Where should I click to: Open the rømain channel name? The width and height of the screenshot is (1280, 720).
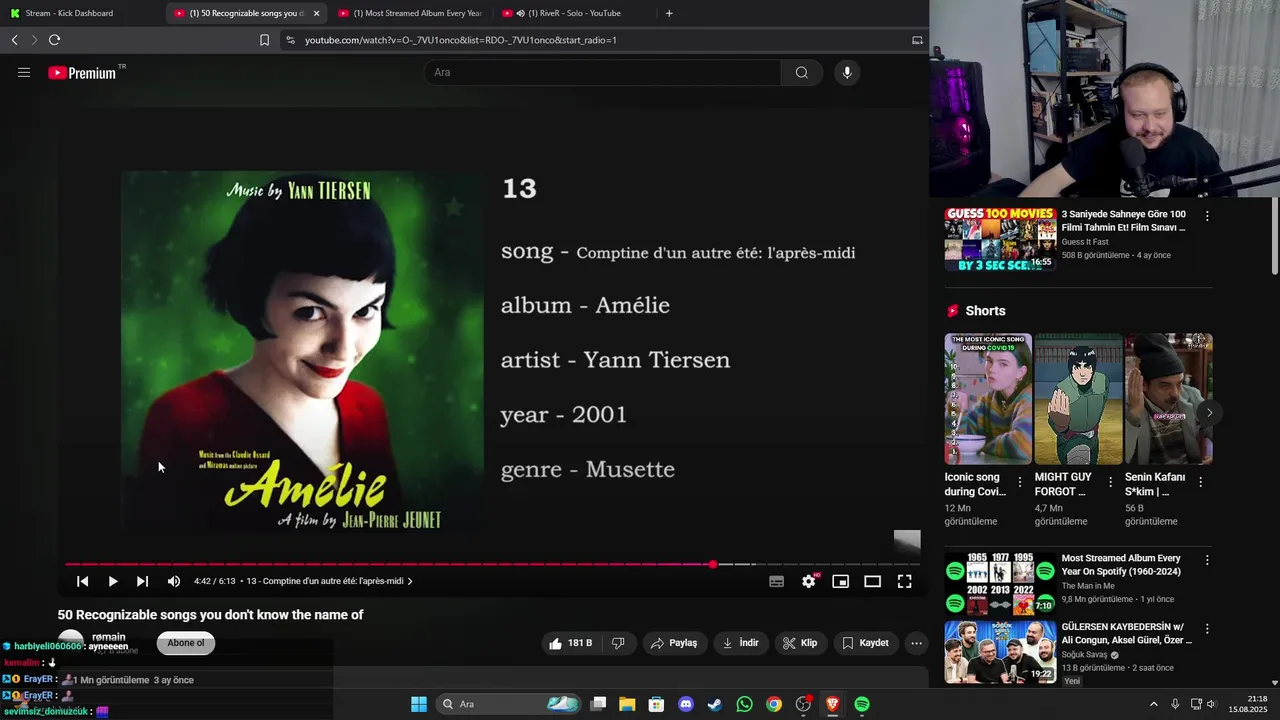point(109,637)
